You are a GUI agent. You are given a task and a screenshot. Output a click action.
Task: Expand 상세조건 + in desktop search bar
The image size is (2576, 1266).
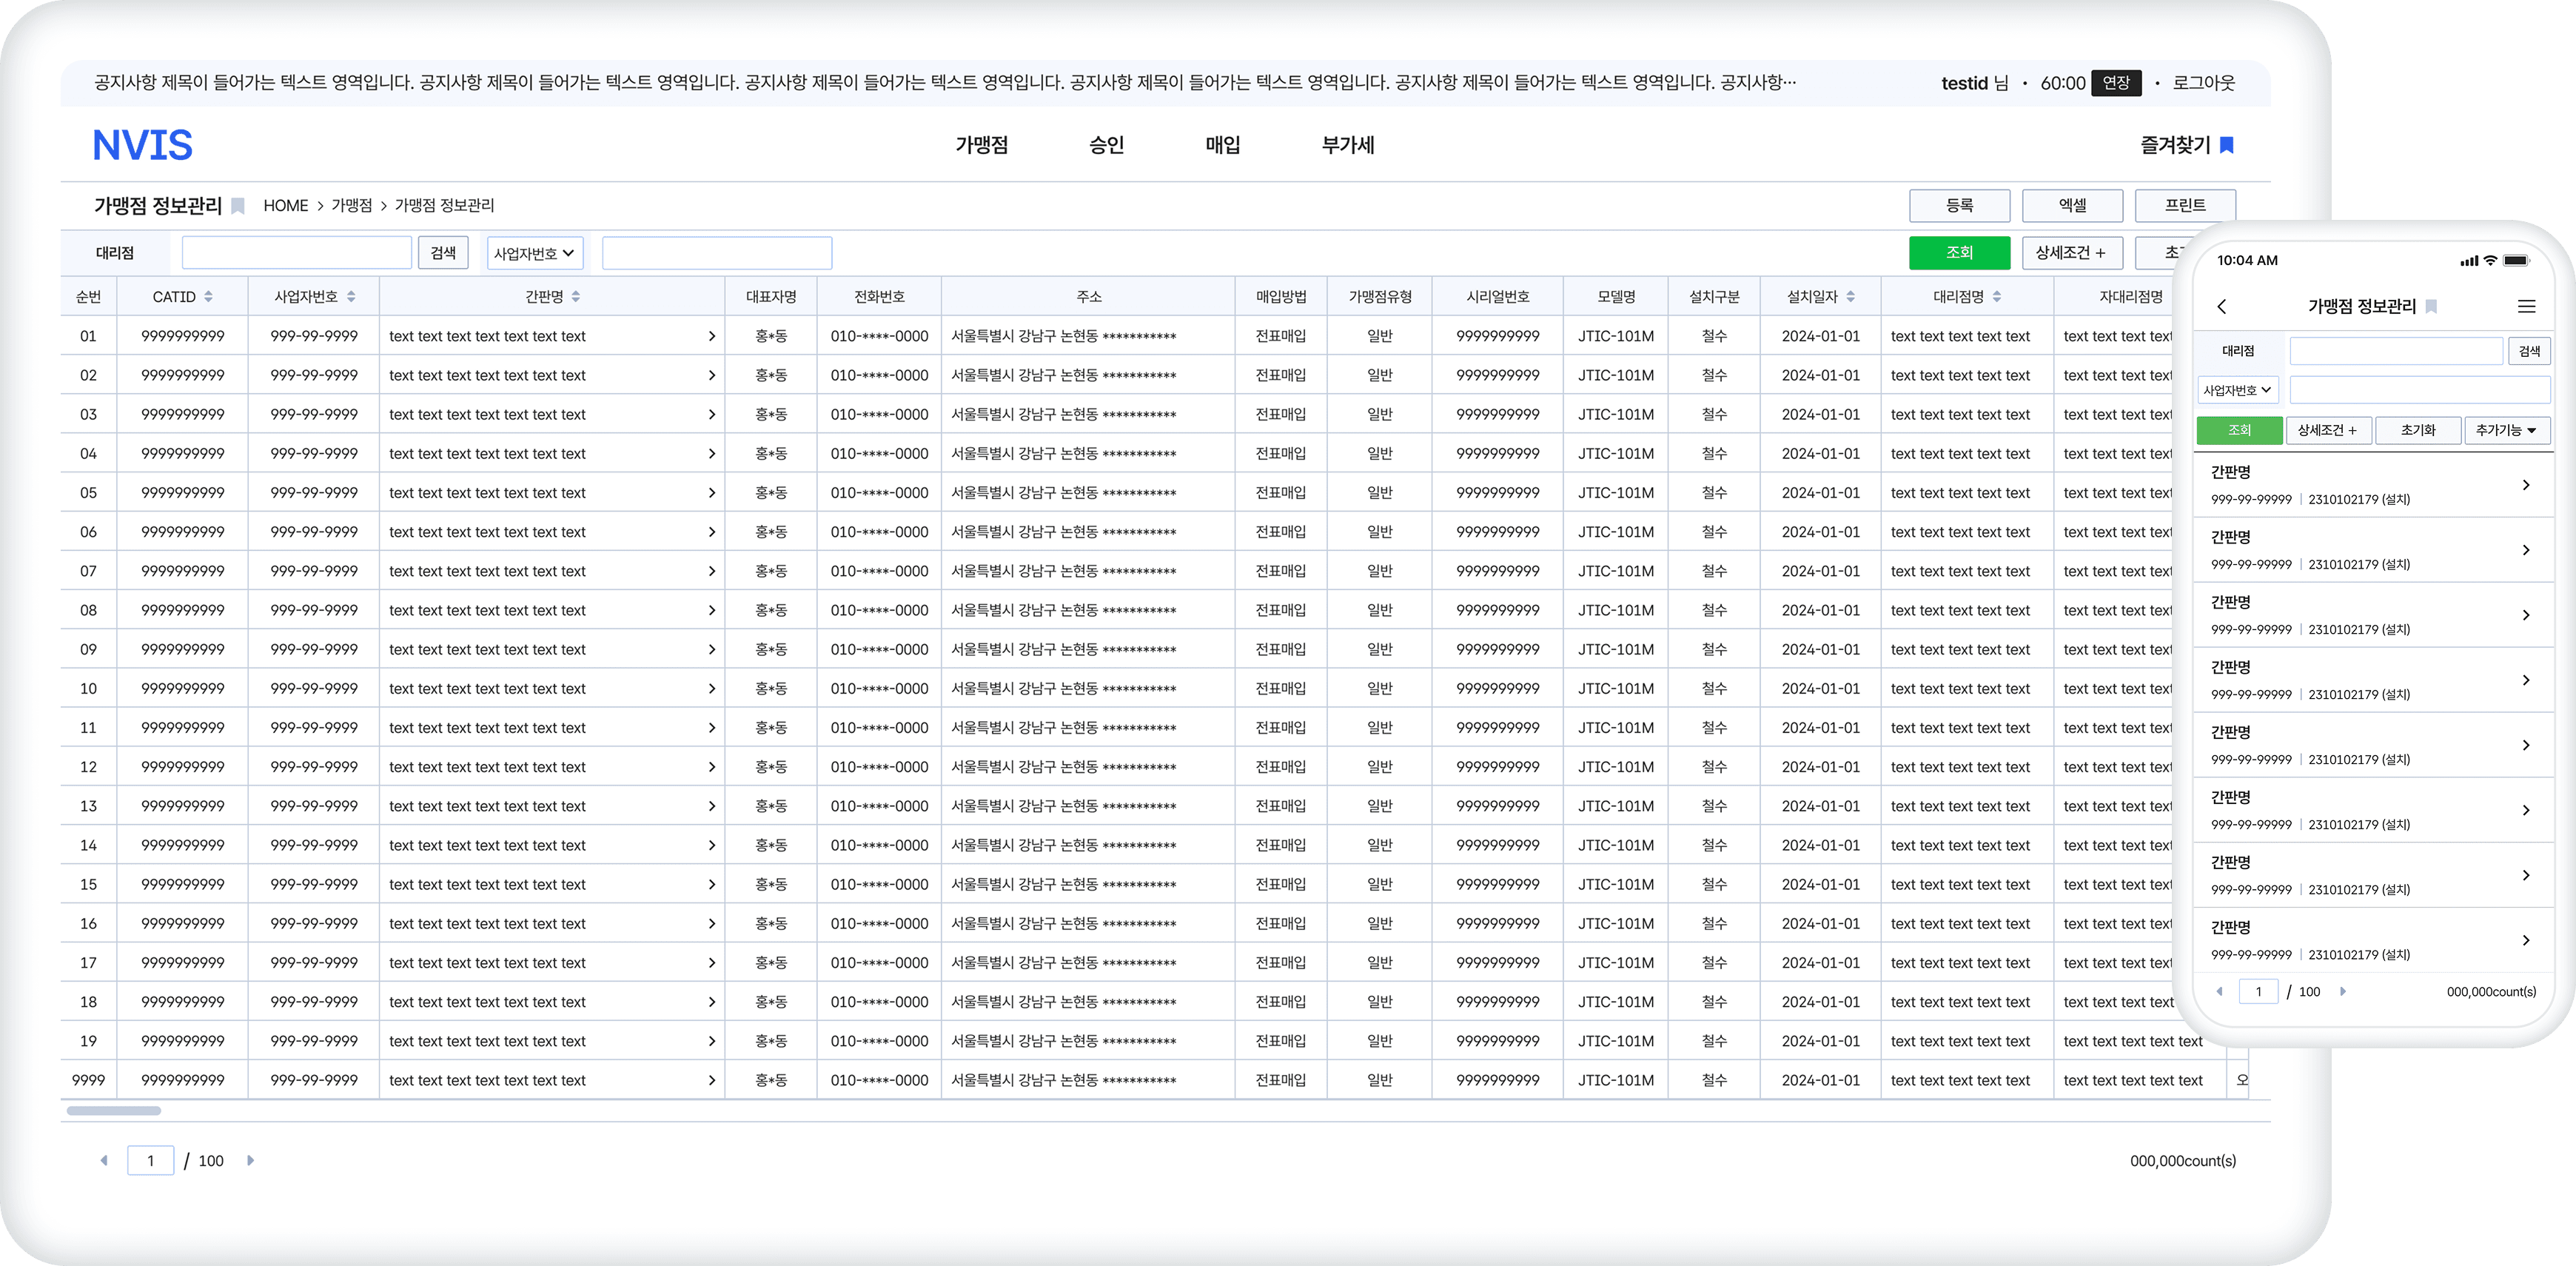point(2071,254)
